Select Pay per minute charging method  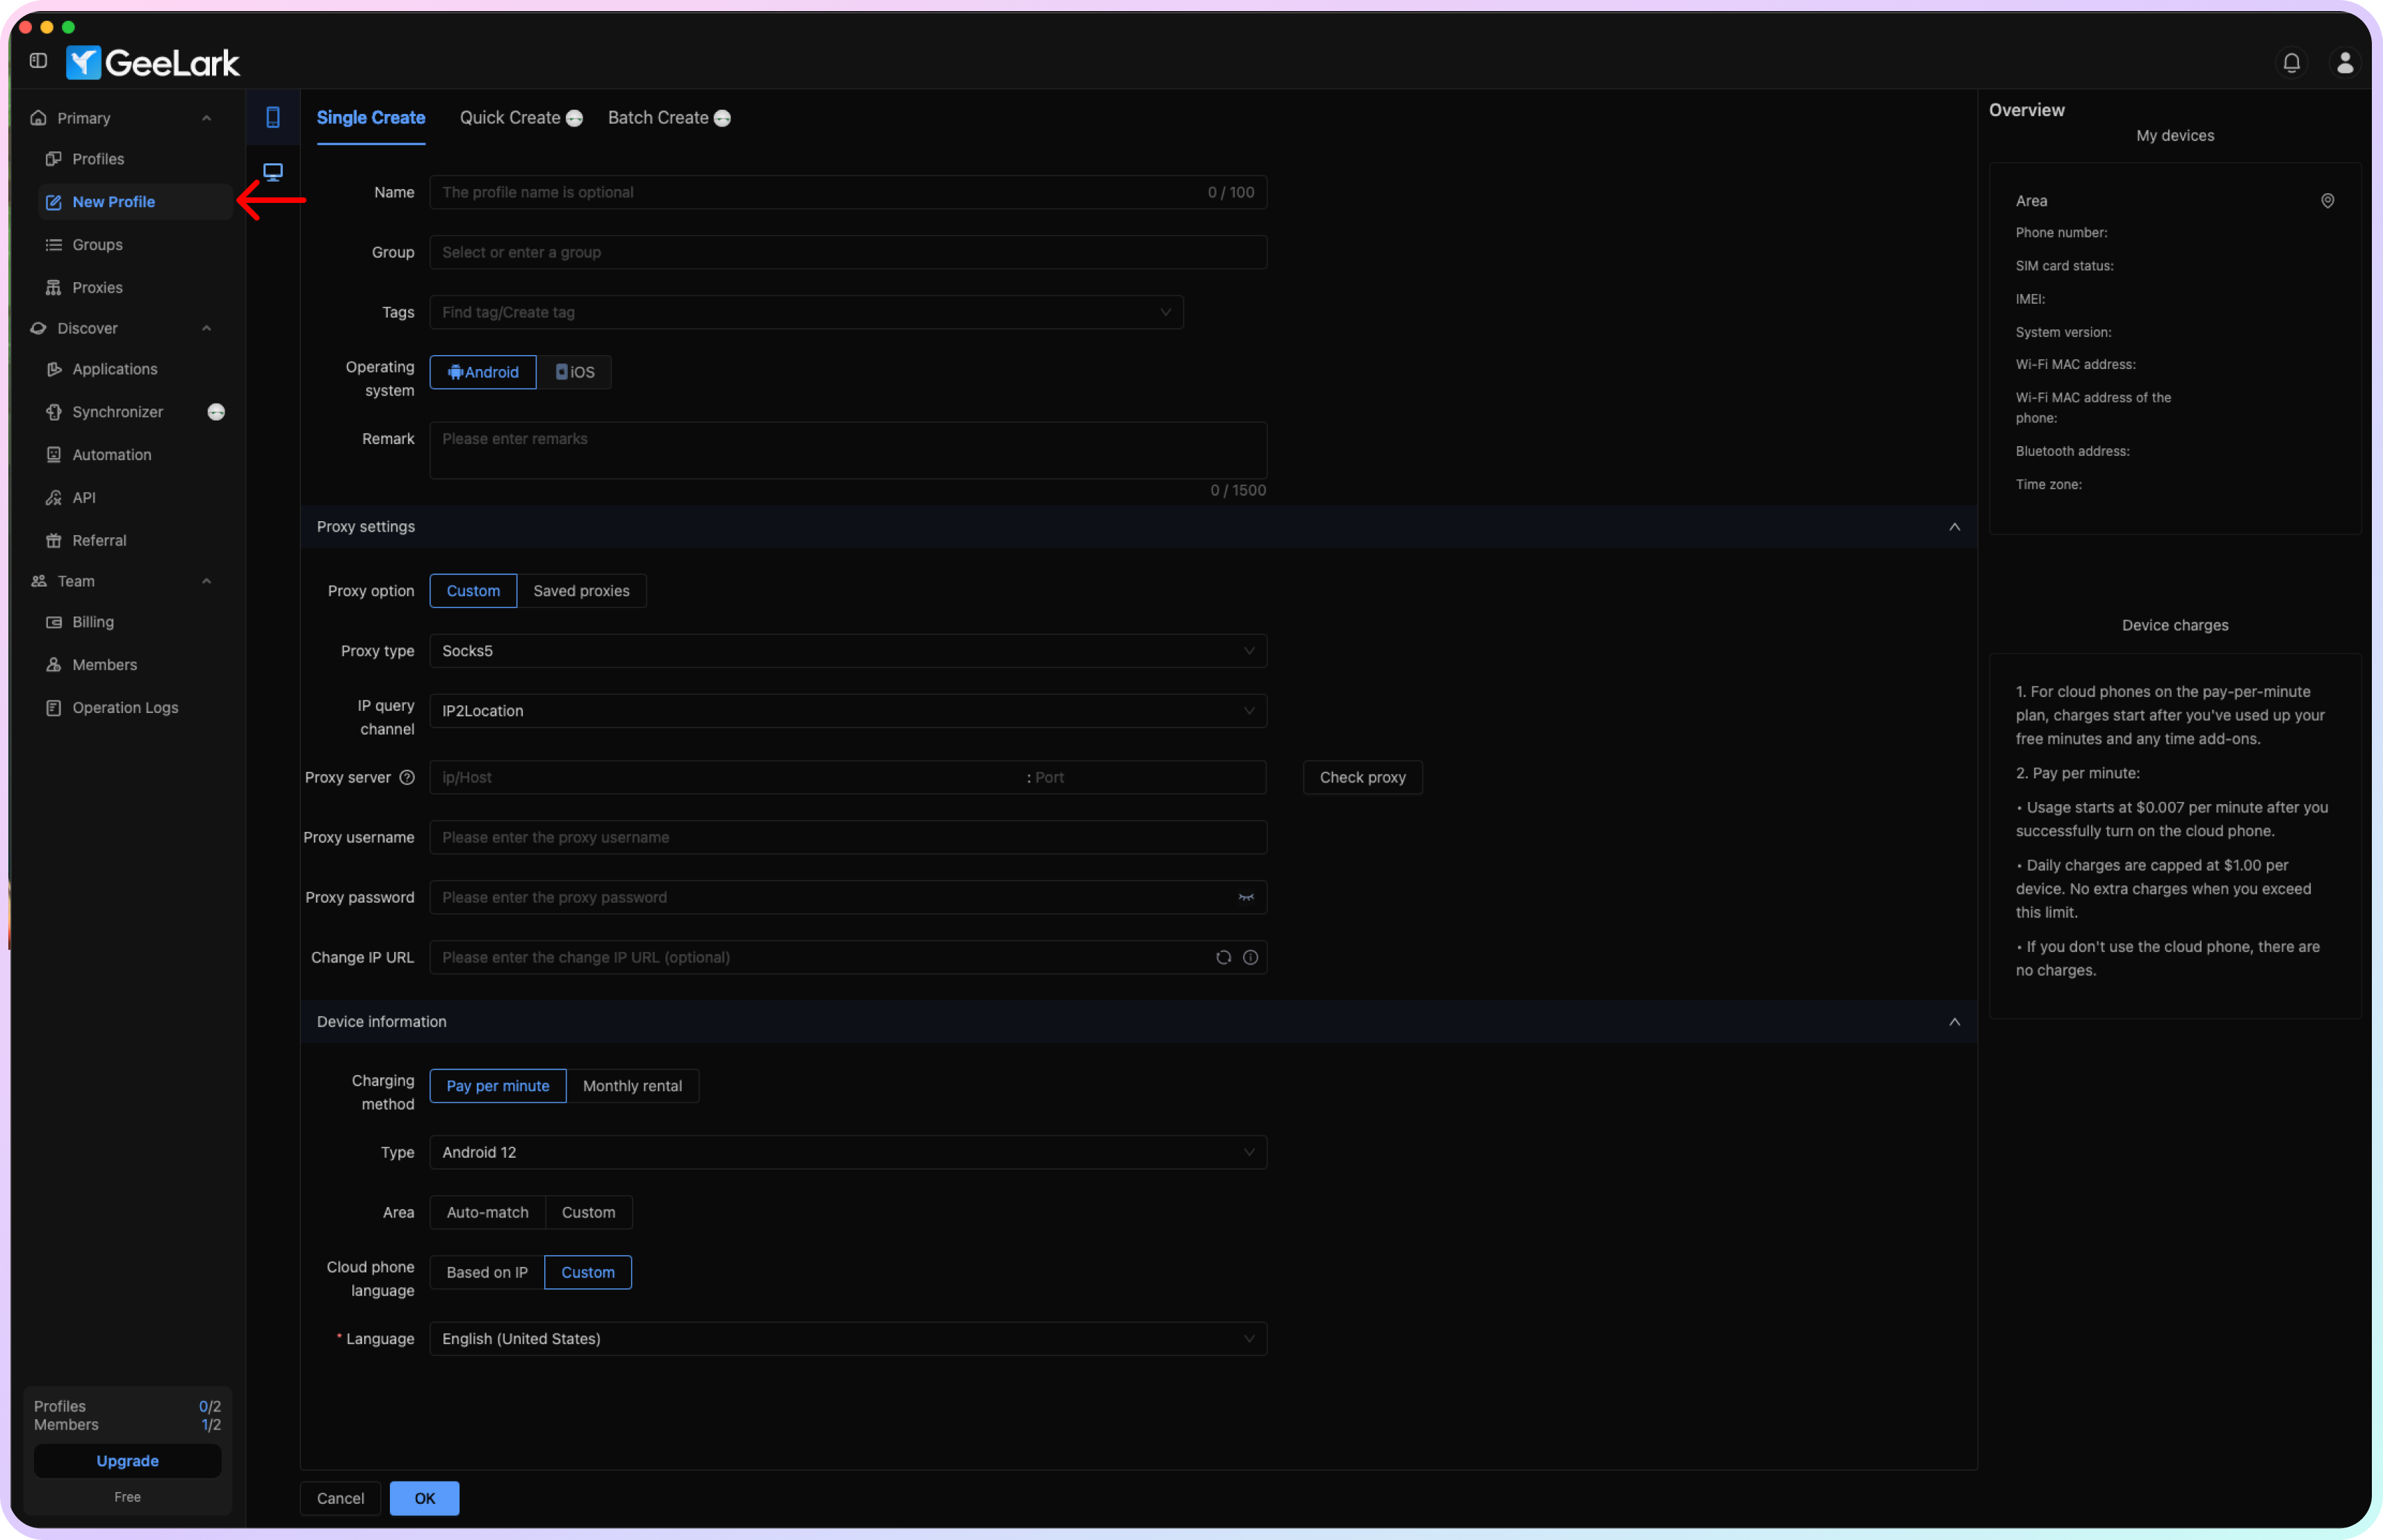(497, 1085)
